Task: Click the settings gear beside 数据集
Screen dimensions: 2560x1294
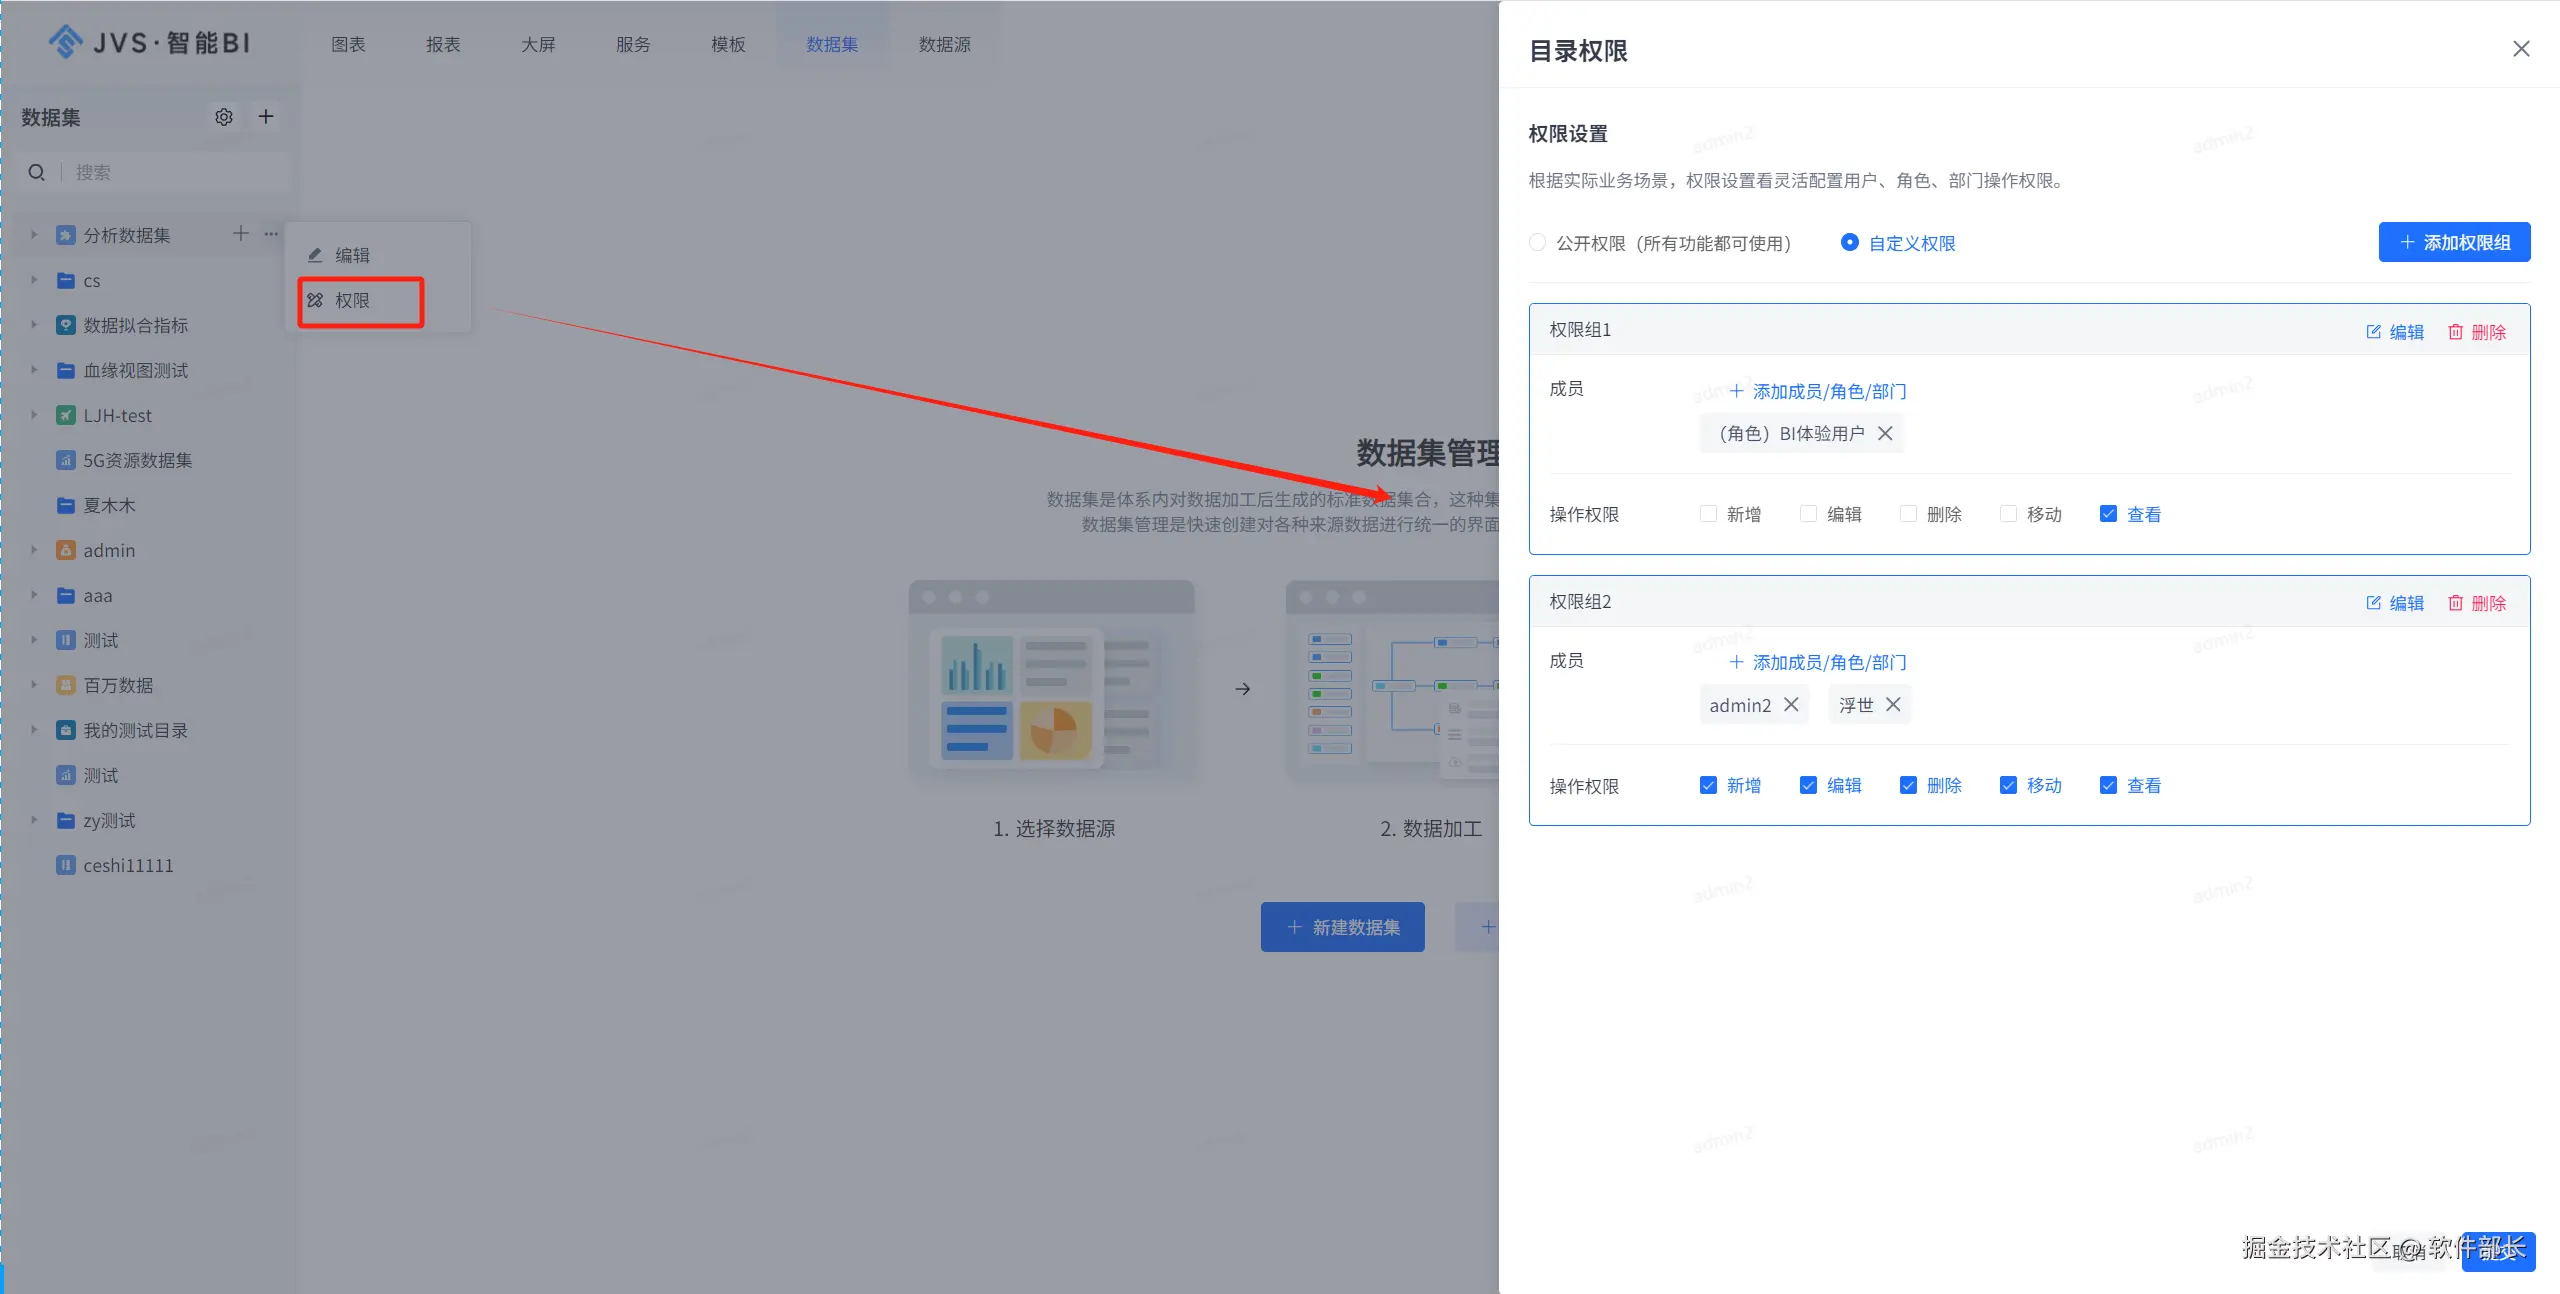Action: (224, 117)
